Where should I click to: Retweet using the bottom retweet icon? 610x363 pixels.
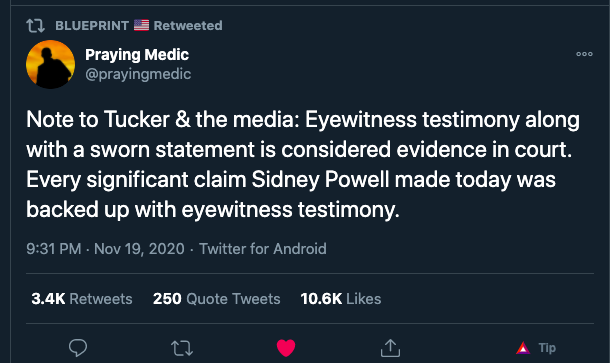pos(182,348)
